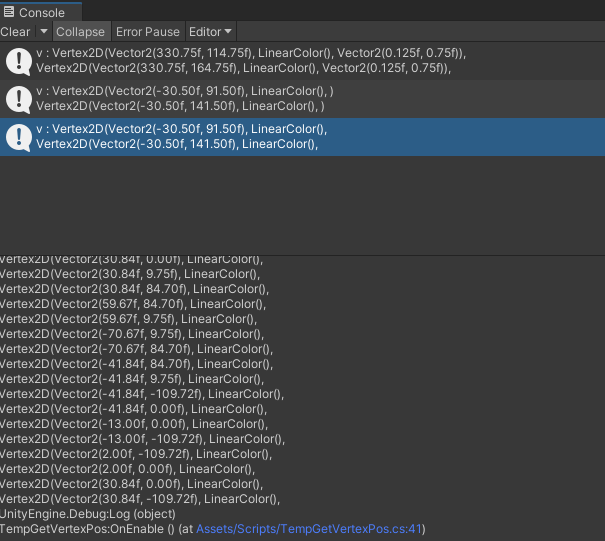This screenshot has width=605, height=541.
Task: Toggle the Collapse option
Action: [x=80, y=32]
